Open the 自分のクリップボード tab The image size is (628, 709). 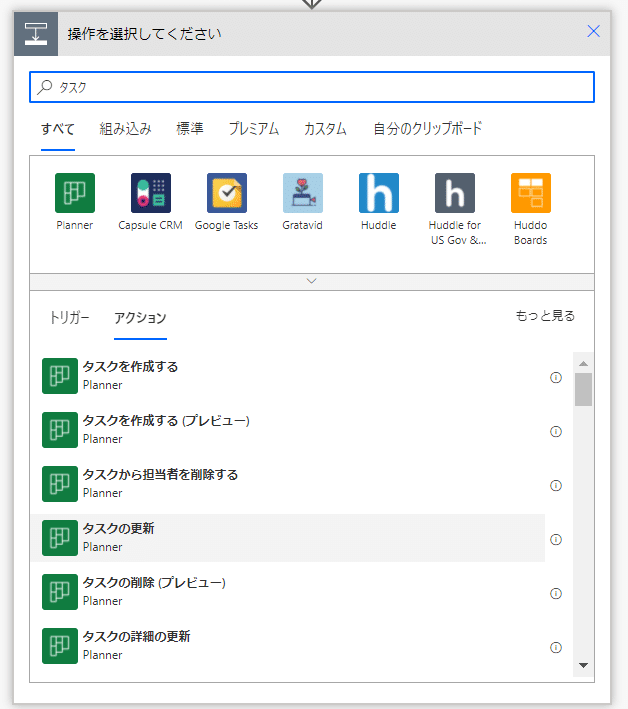(x=427, y=129)
